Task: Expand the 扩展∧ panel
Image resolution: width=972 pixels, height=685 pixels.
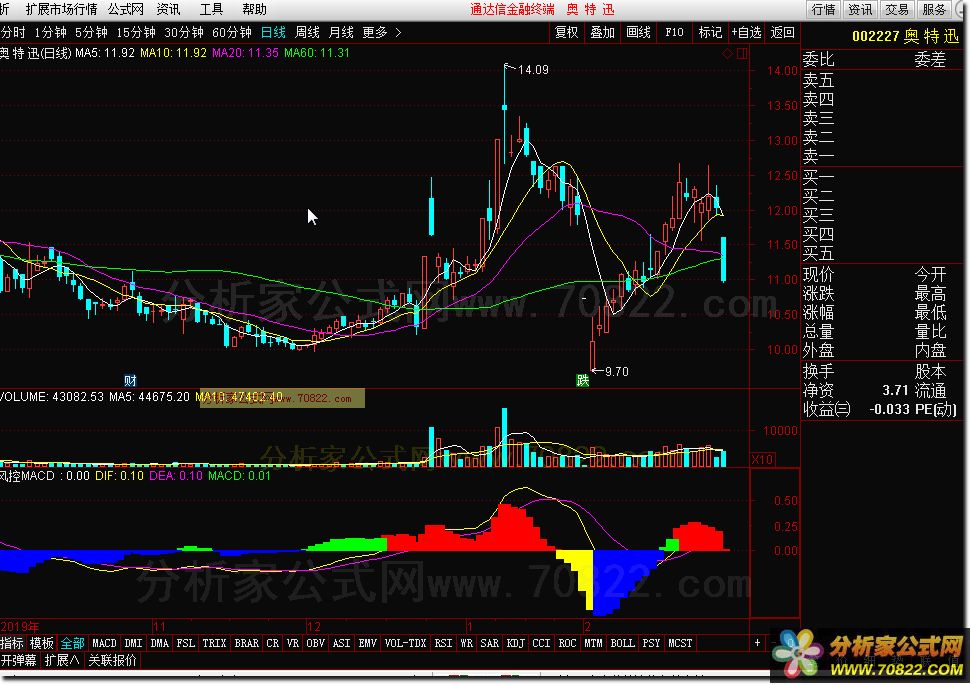Action: 63,660
